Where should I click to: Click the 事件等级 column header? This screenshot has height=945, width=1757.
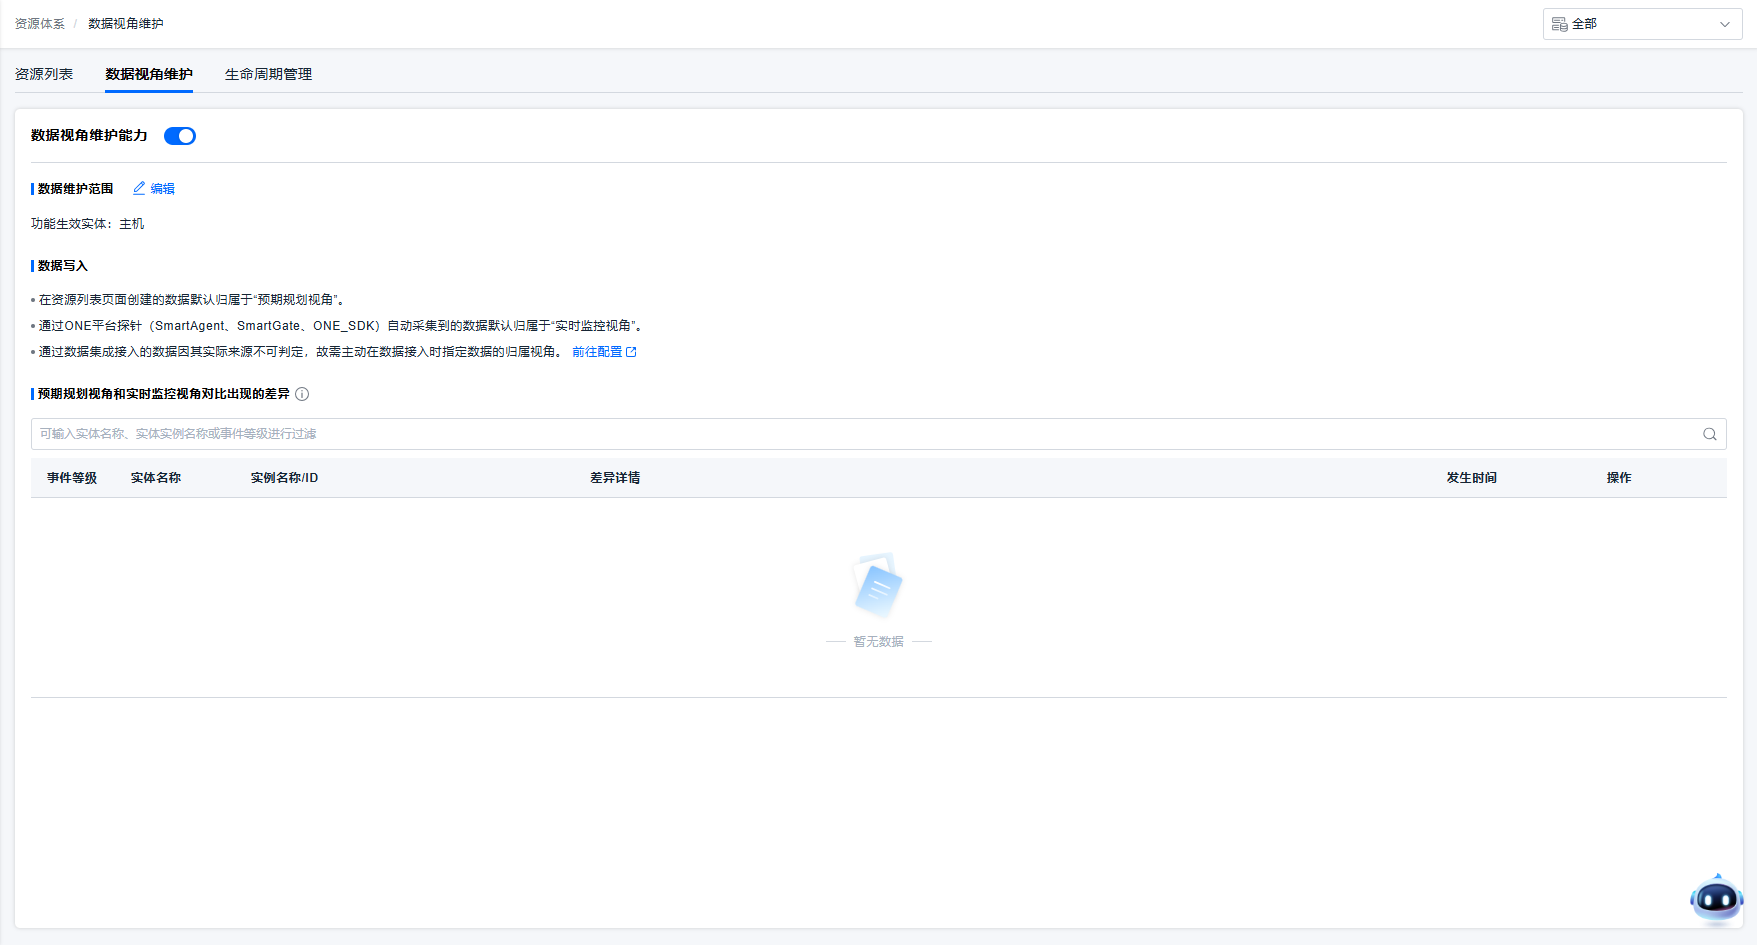click(72, 478)
